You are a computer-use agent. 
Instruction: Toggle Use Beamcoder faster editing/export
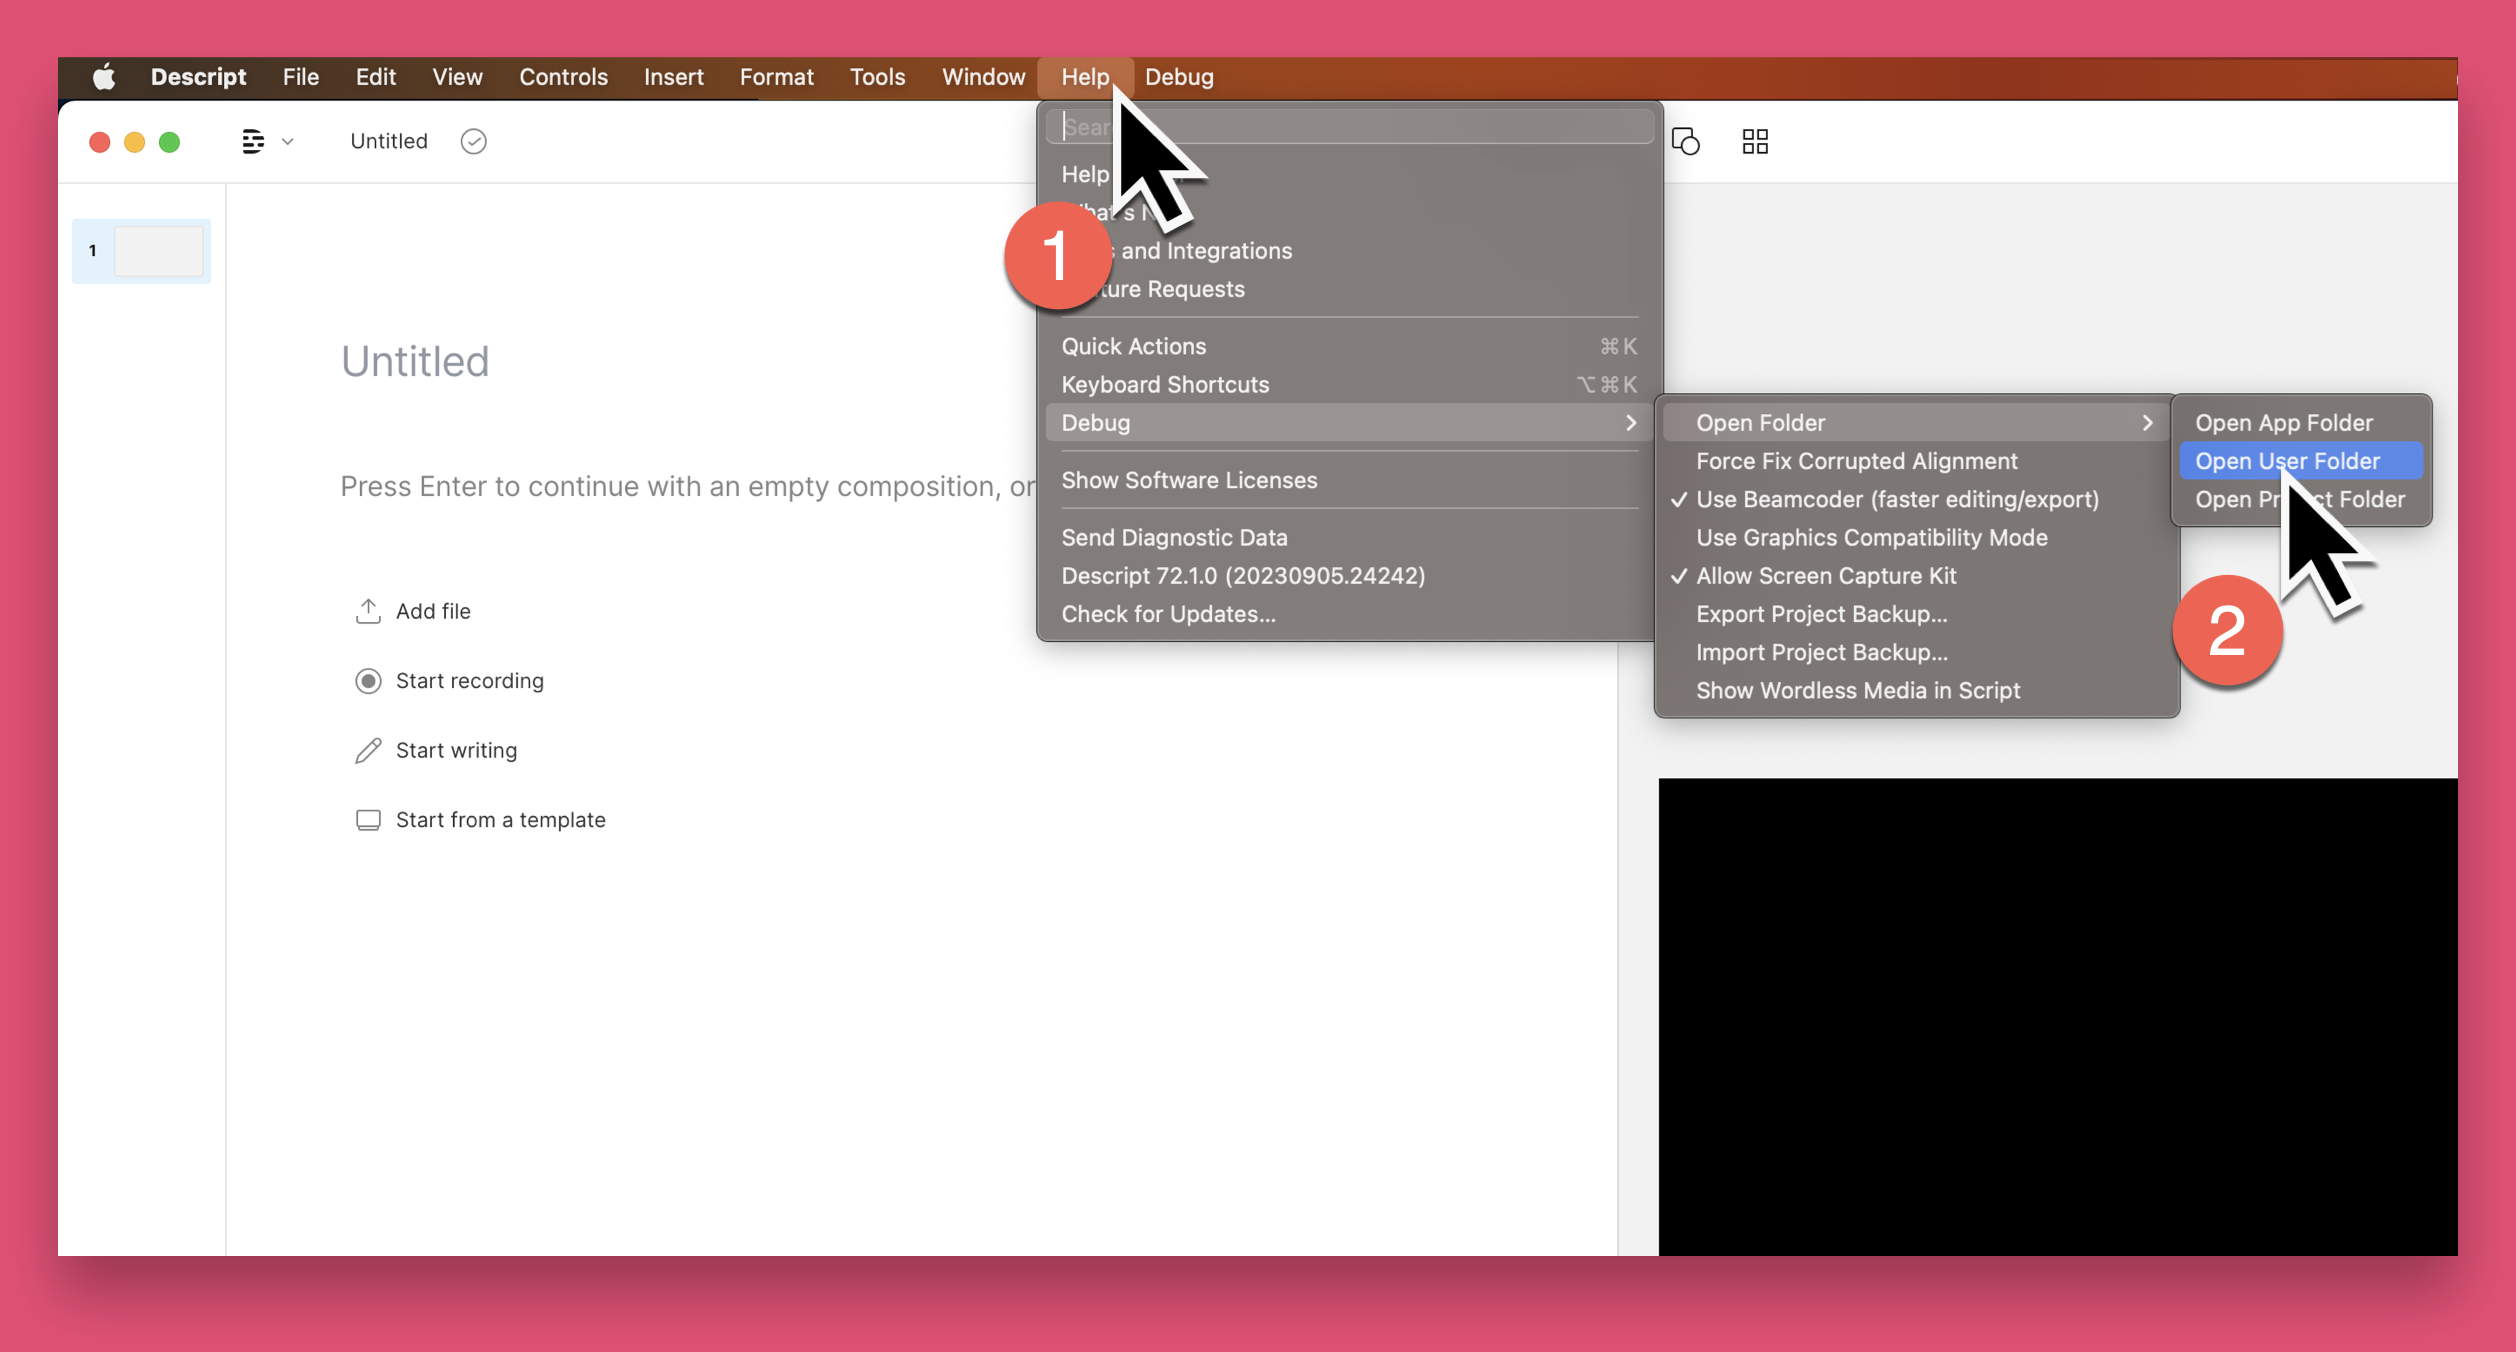[x=1916, y=499]
